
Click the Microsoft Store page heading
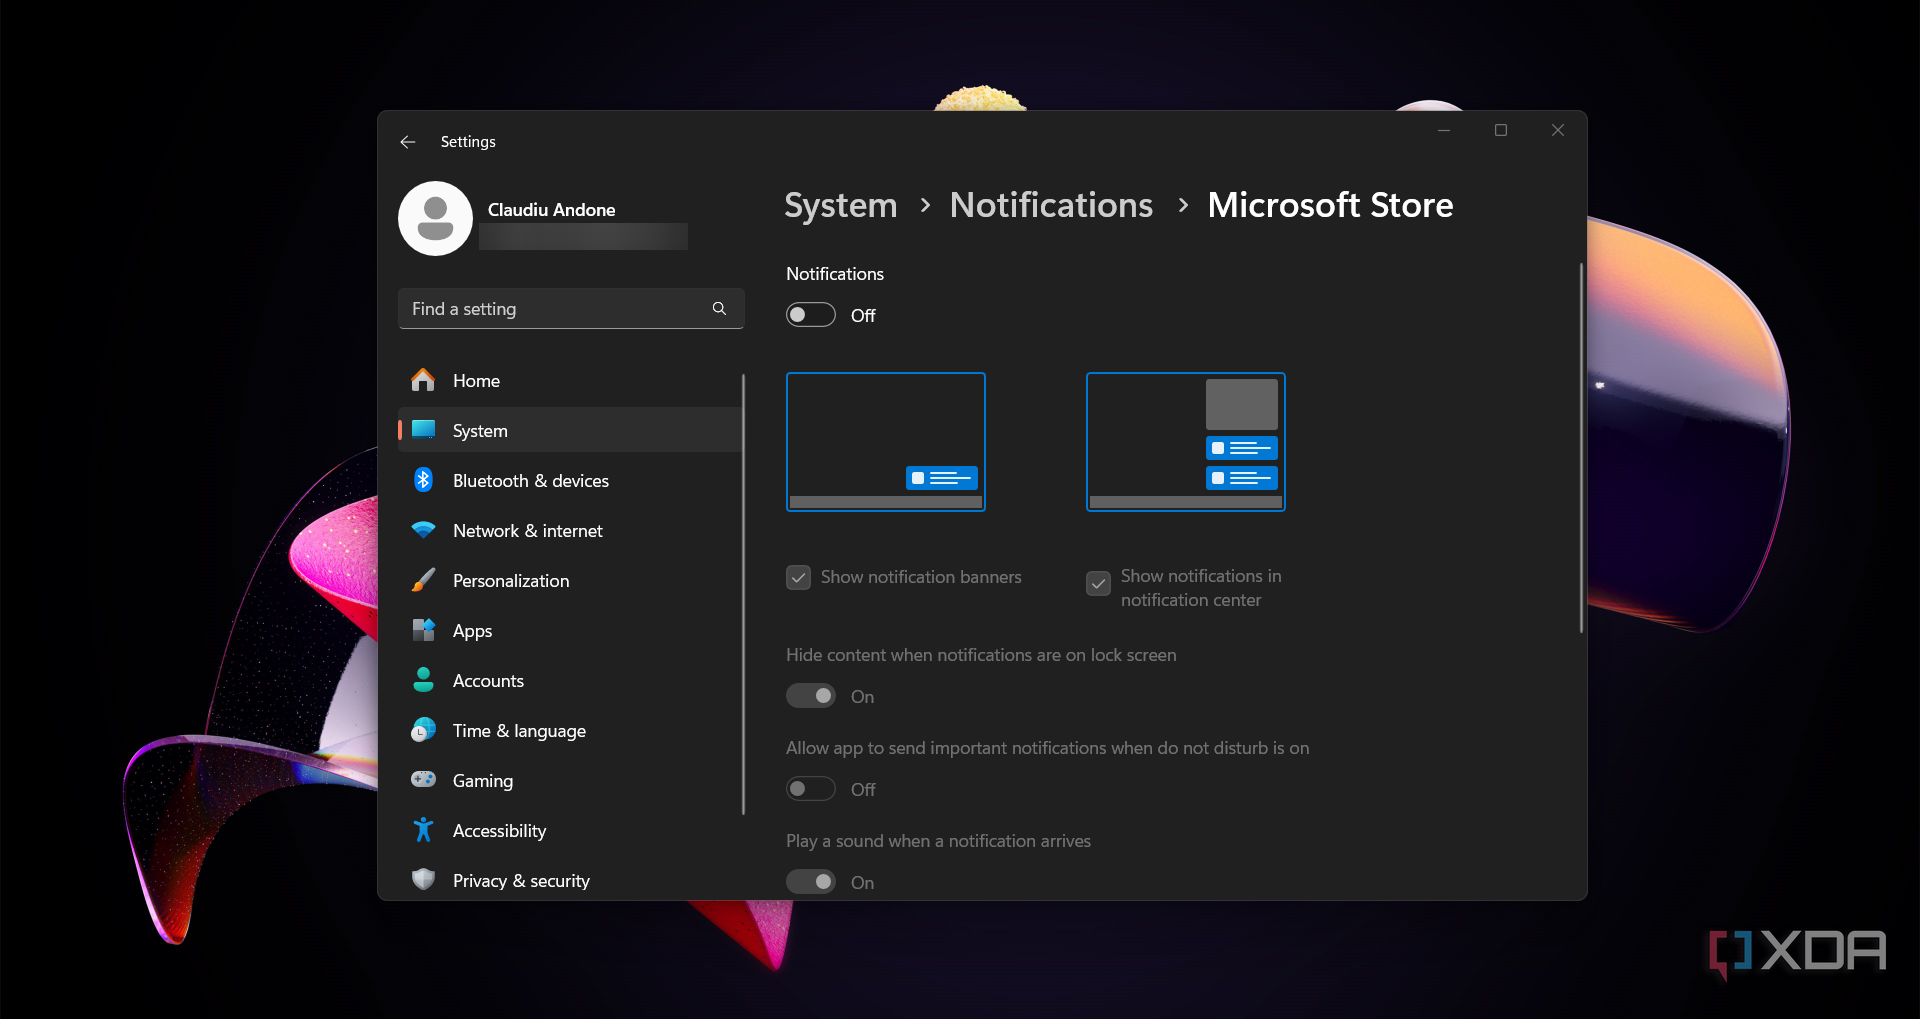point(1330,205)
